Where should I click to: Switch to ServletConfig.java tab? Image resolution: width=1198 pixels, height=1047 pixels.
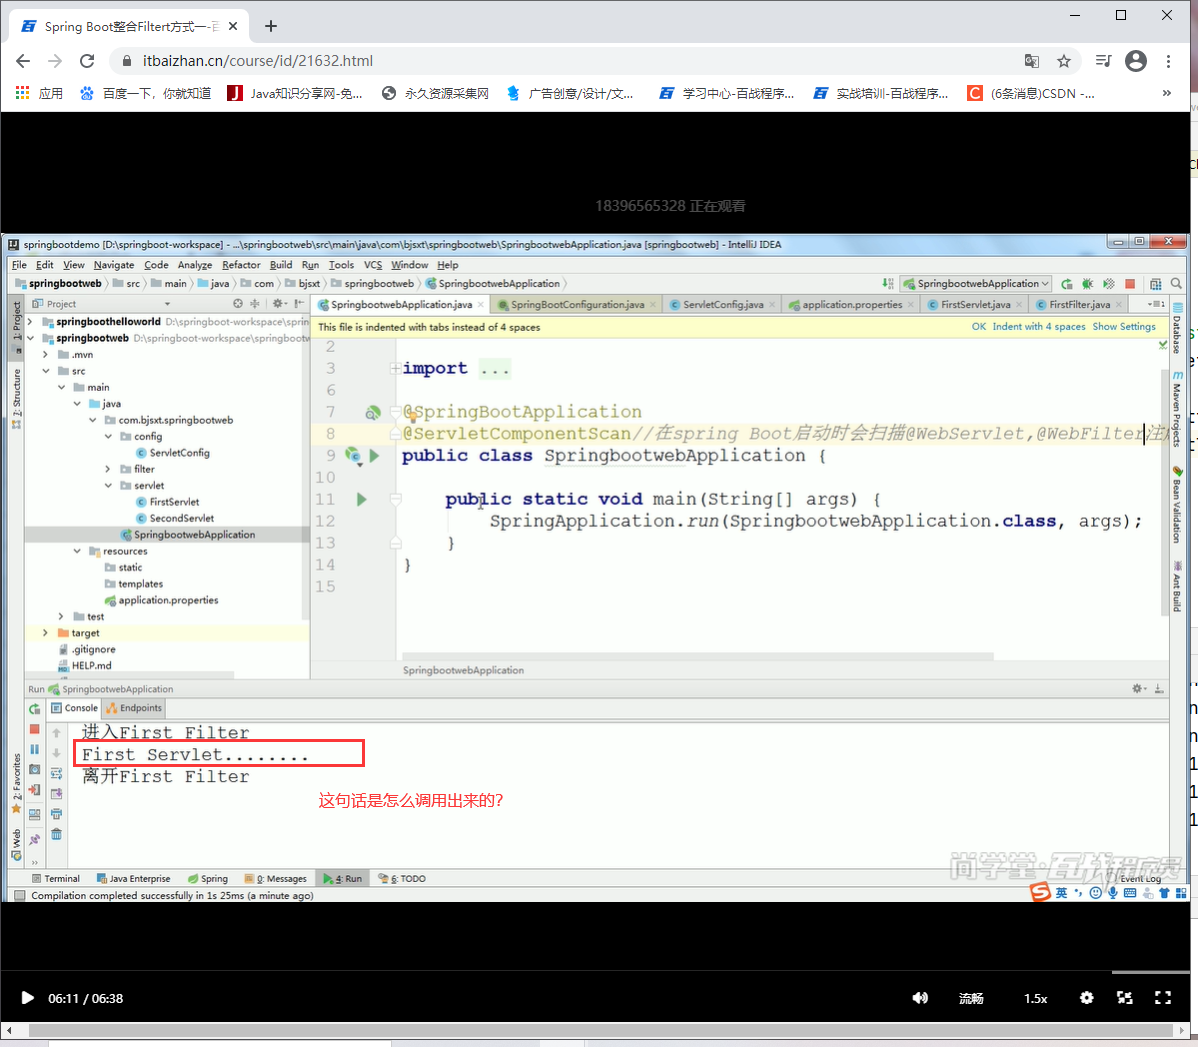(x=723, y=304)
